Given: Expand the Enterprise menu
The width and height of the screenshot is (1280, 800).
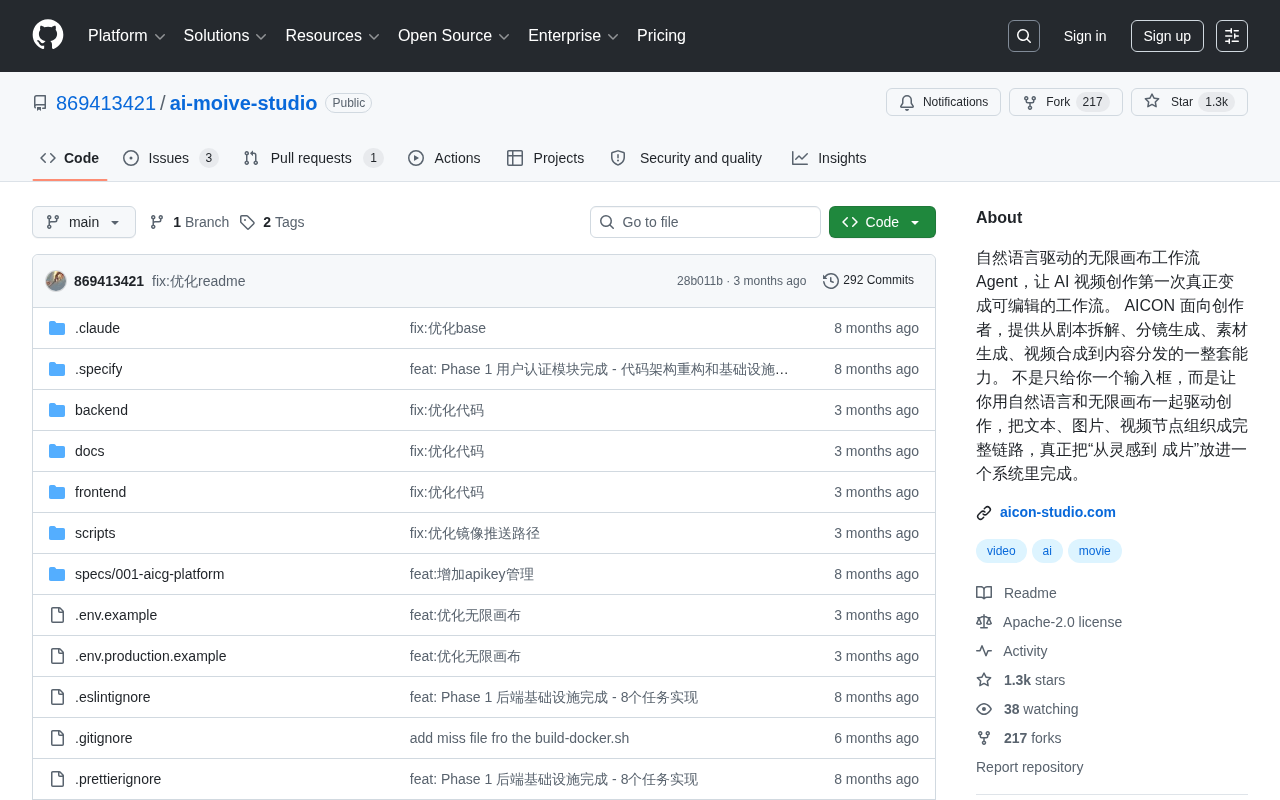Looking at the screenshot, I should click(574, 36).
